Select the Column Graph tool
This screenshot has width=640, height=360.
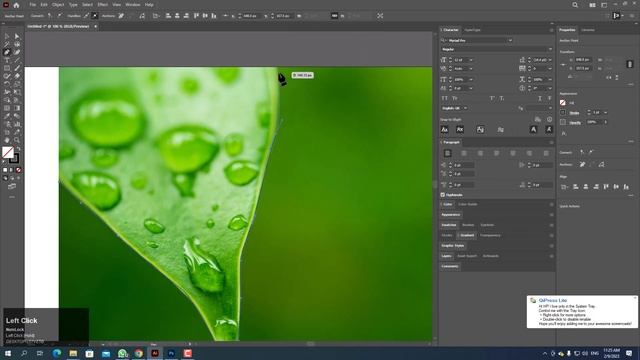coord(17,124)
